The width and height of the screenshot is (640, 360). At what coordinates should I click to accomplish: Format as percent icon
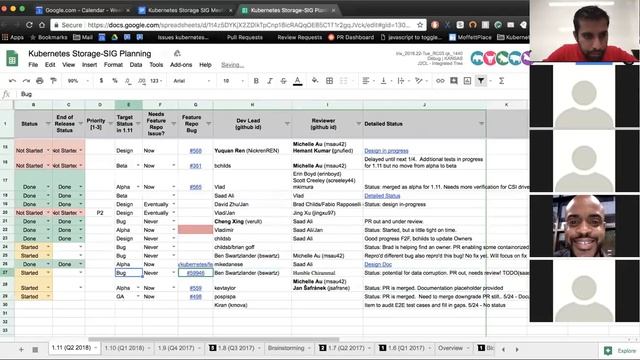pyautogui.click(x=115, y=81)
